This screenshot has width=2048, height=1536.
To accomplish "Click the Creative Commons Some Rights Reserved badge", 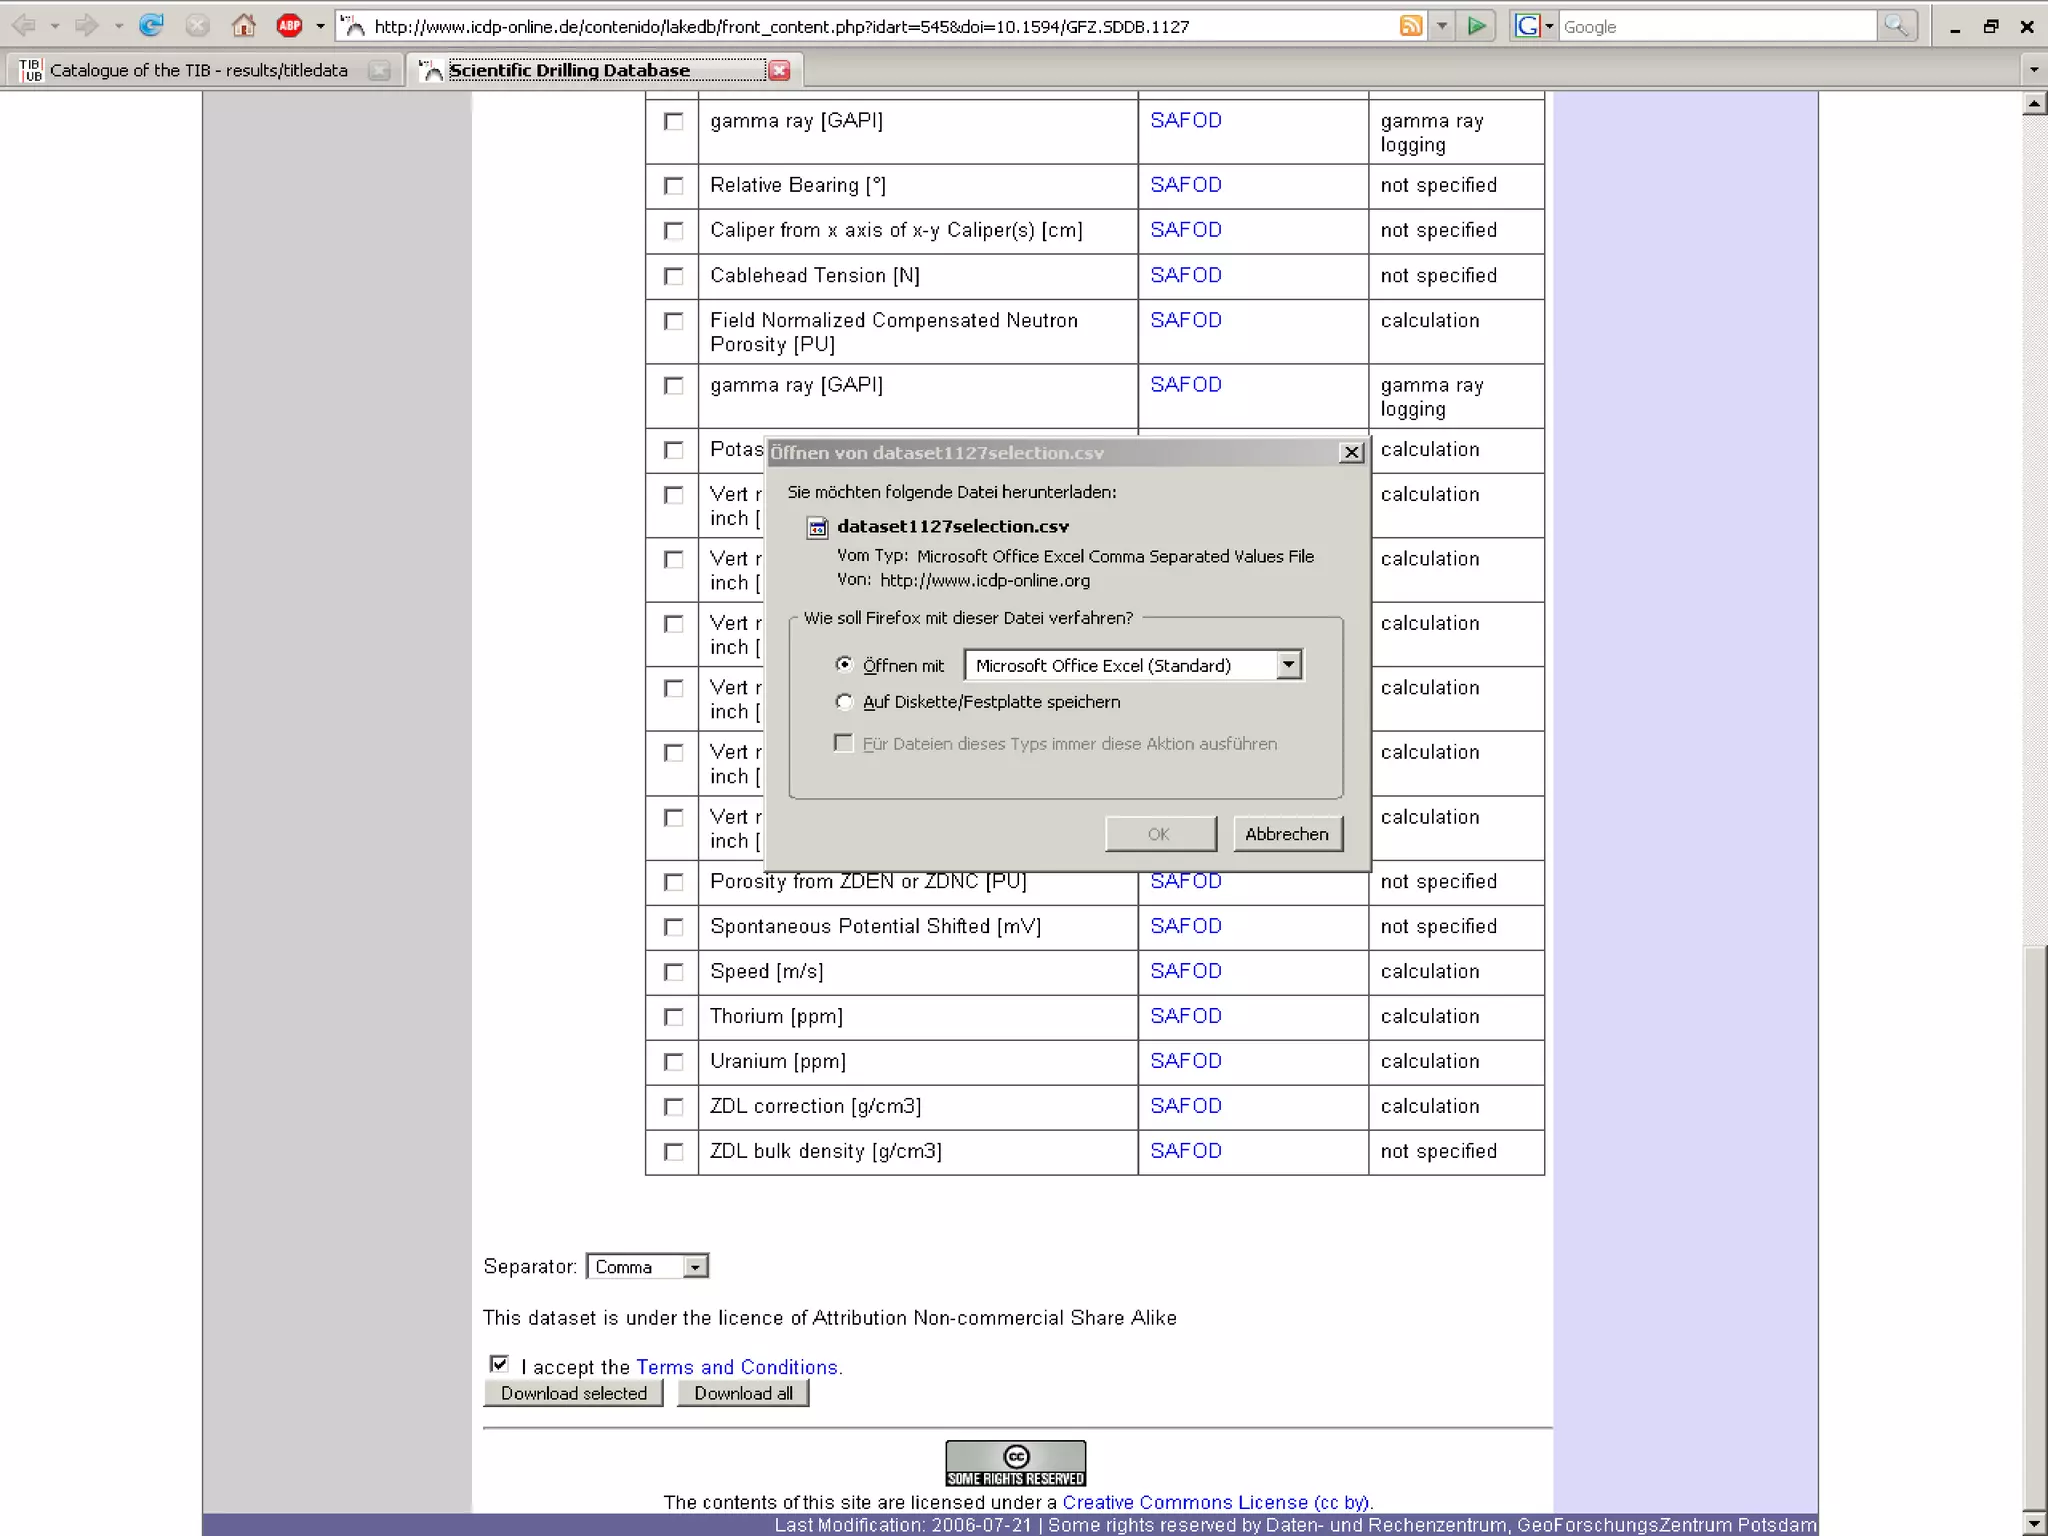I will (1015, 1463).
